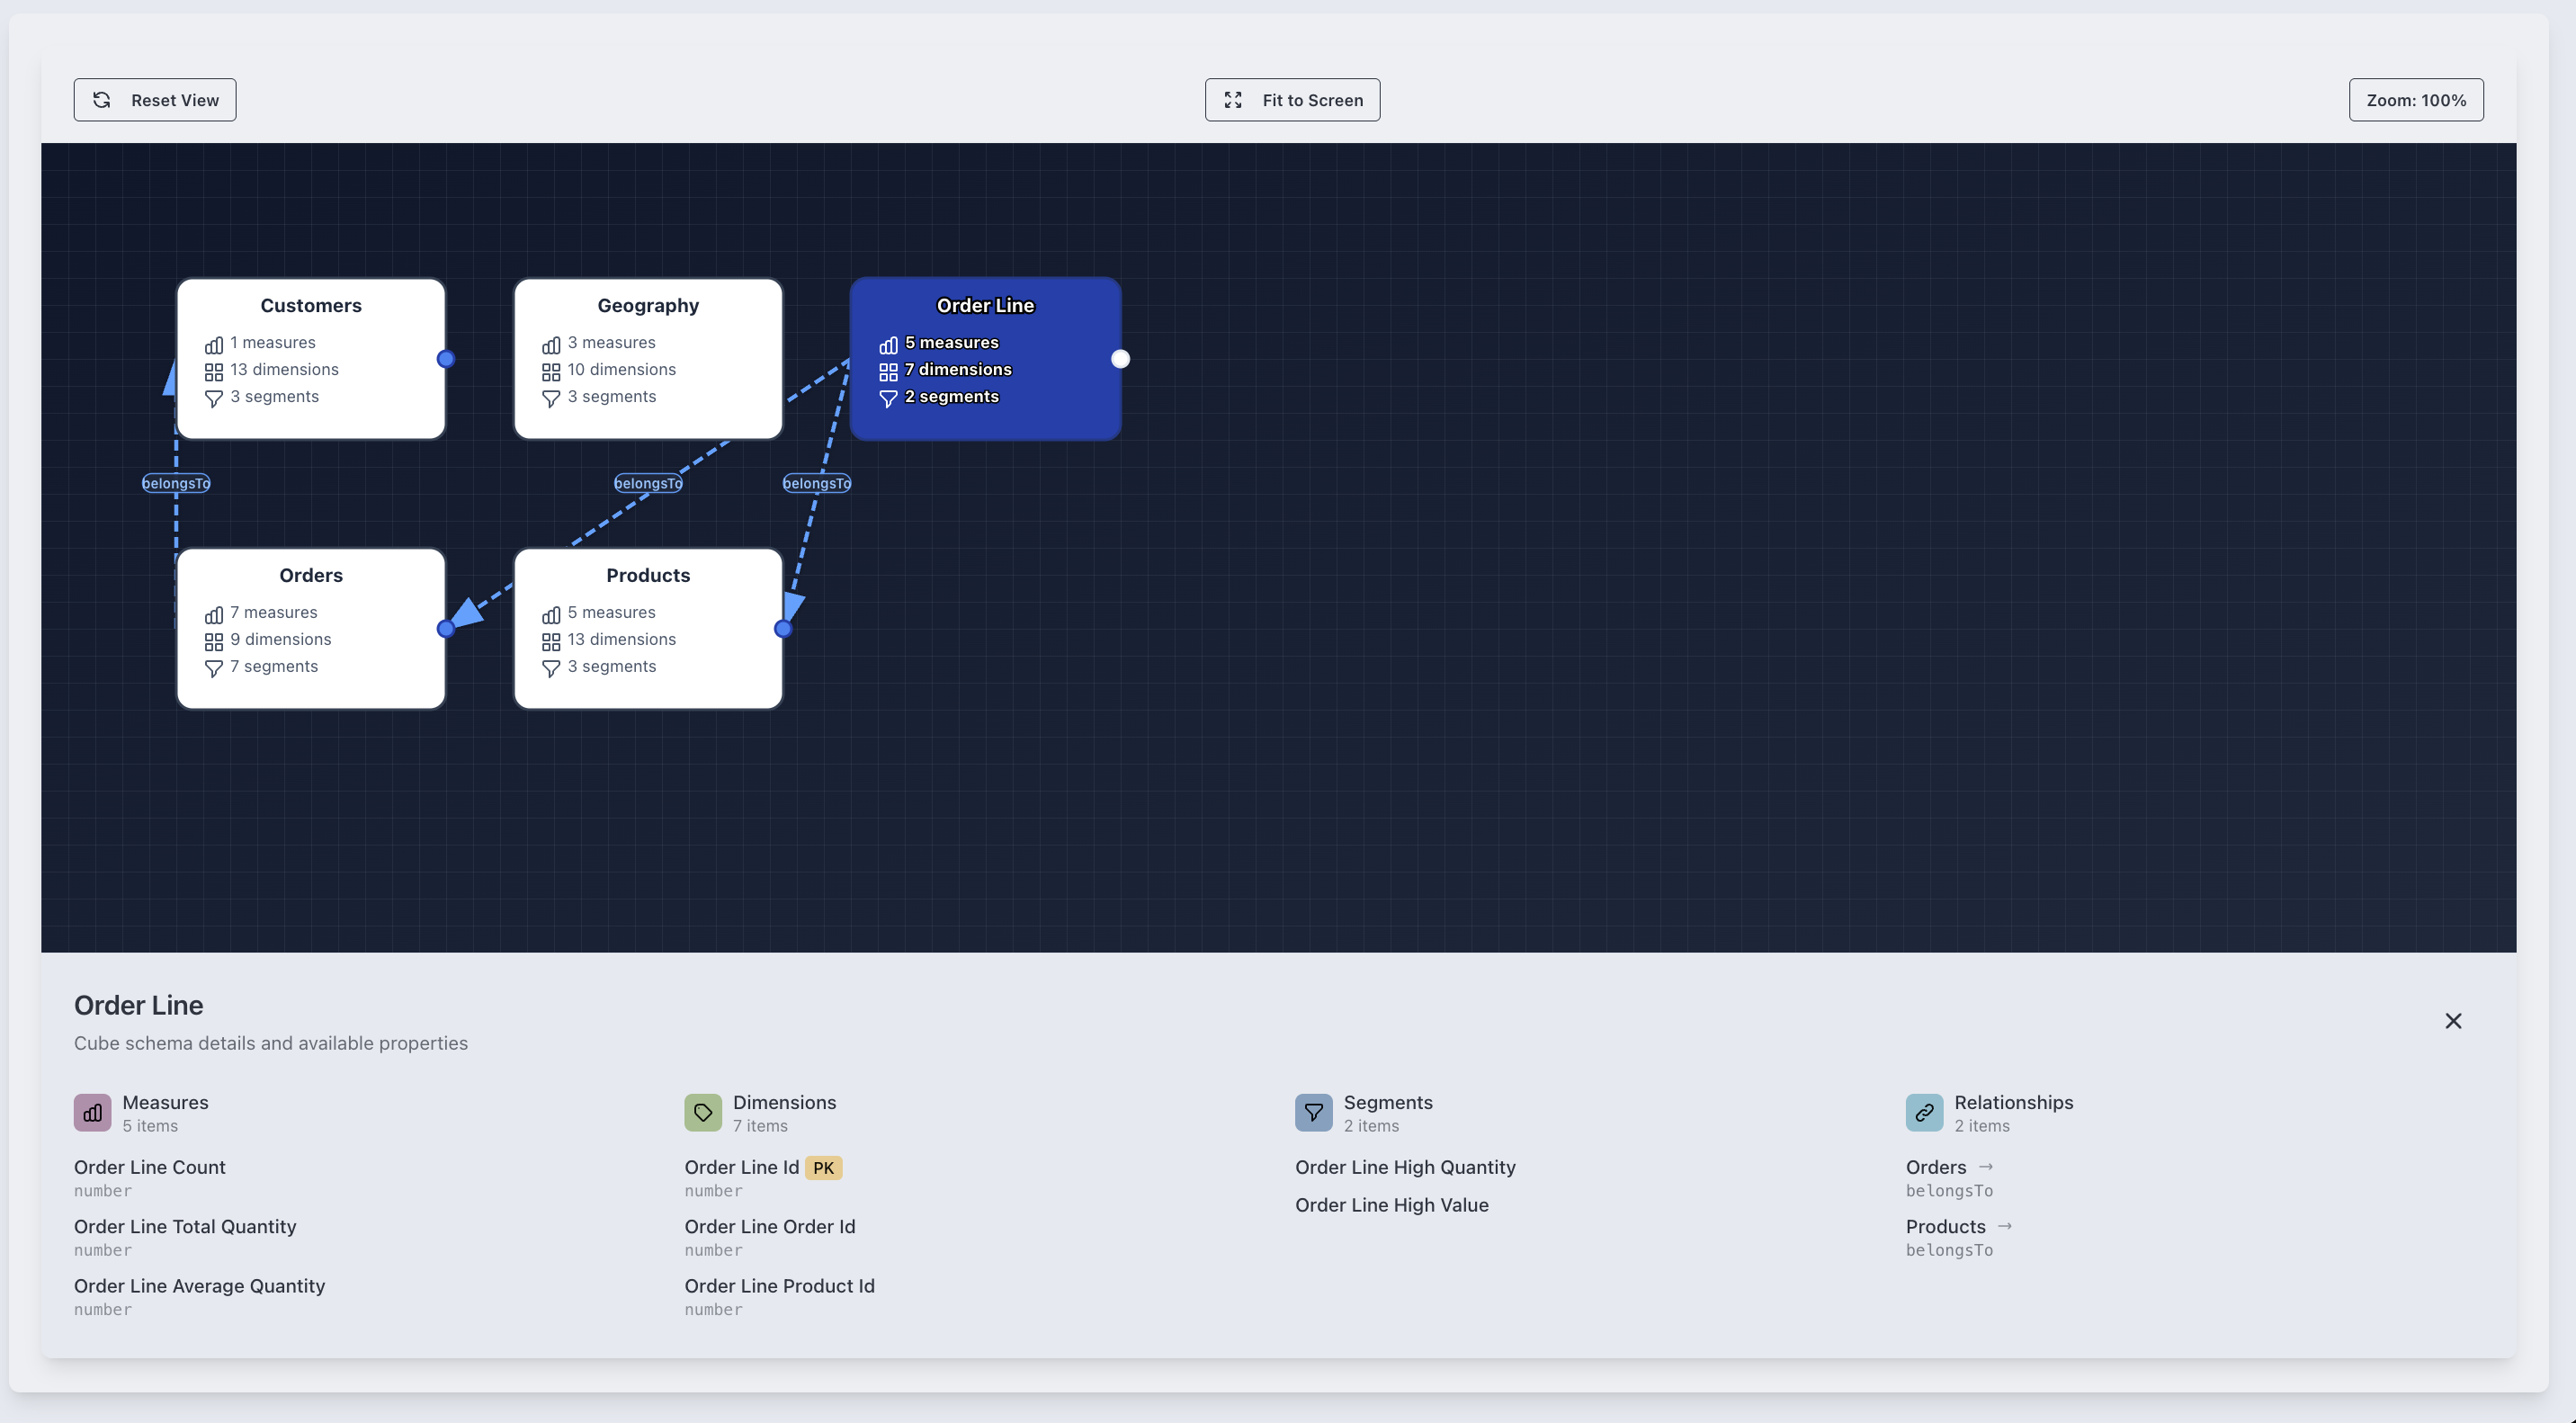The width and height of the screenshot is (2576, 1423).
Task: Select the Order Line Product Id dimension
Action: pos(780,1286)
